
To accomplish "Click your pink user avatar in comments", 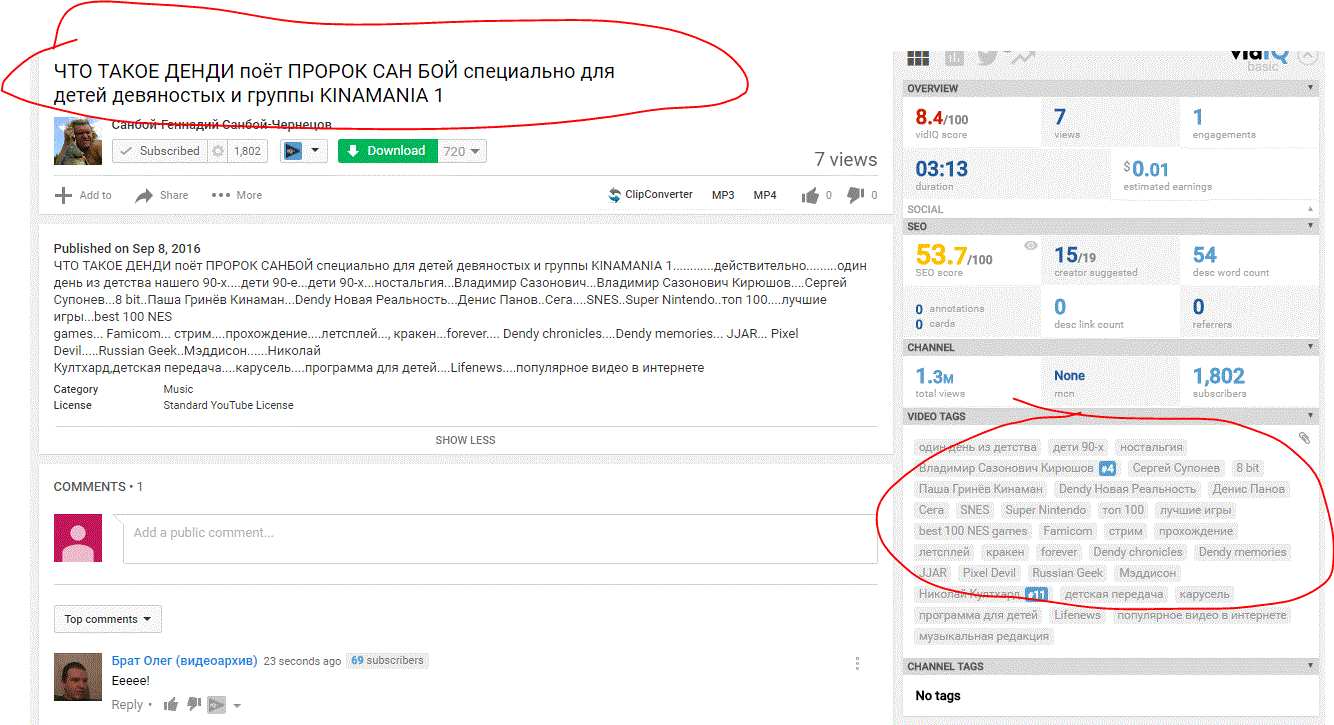I will 78,538.
